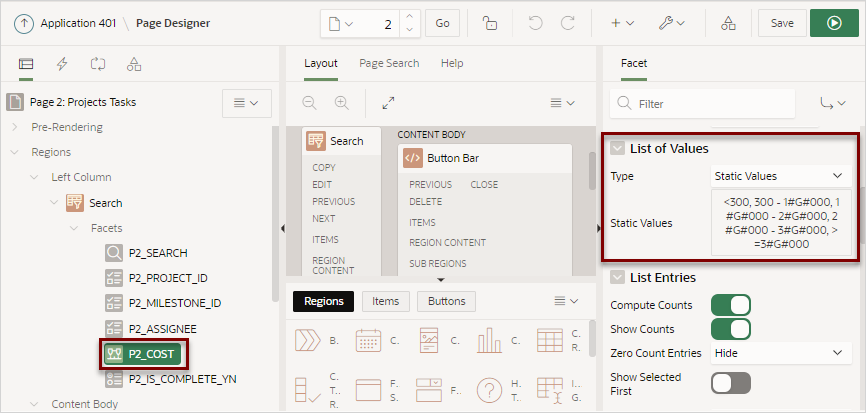The height and width of the screenshot is (413, 866).
Task: Click the gallery collapse down triangle
Action: pos(441,280)
